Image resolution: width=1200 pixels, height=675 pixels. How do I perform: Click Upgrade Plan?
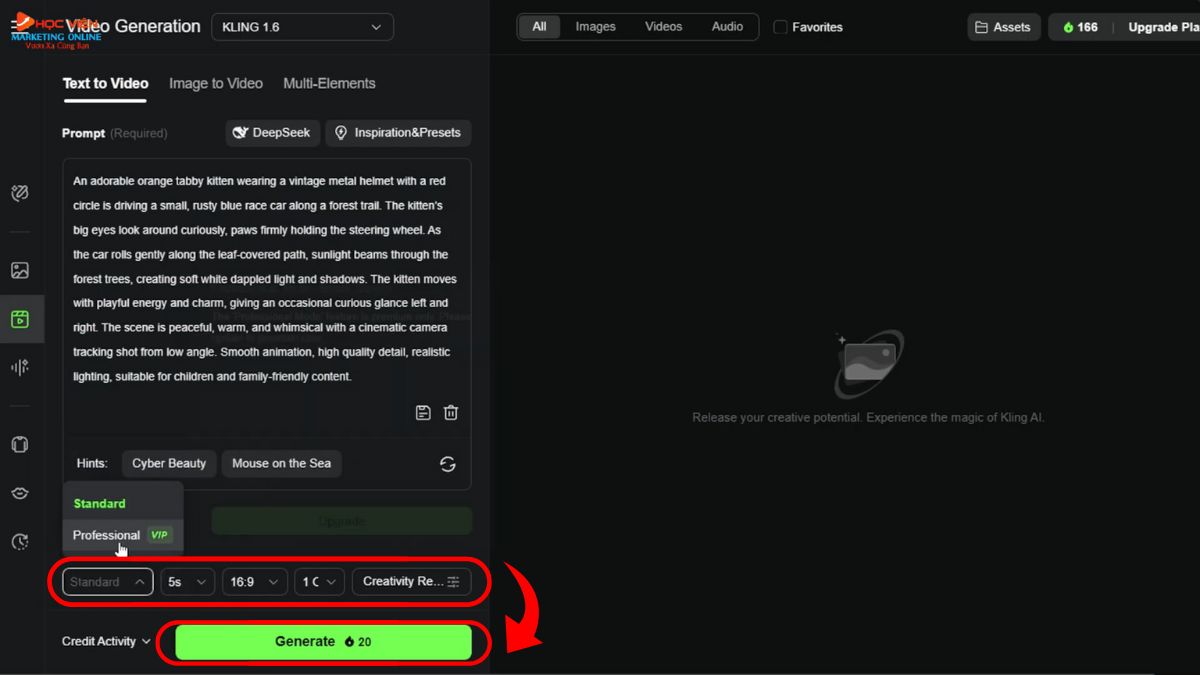click(1162, 27)
